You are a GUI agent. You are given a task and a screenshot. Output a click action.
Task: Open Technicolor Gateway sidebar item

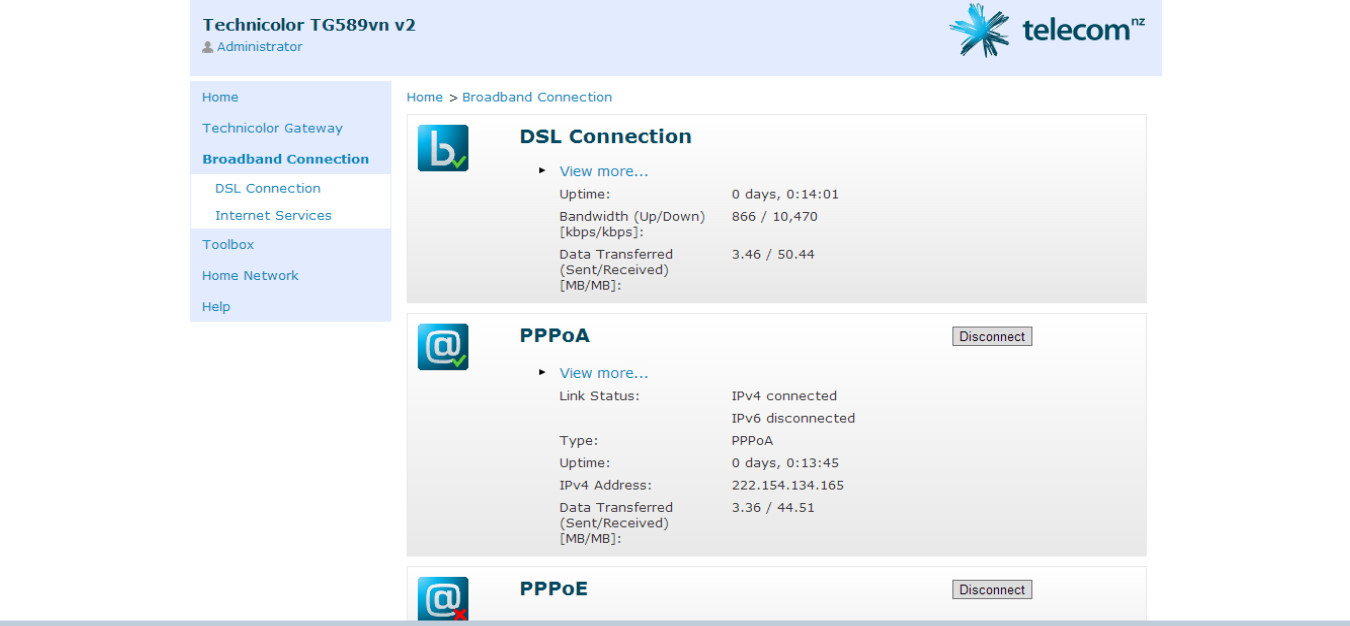tap(272, 128)
